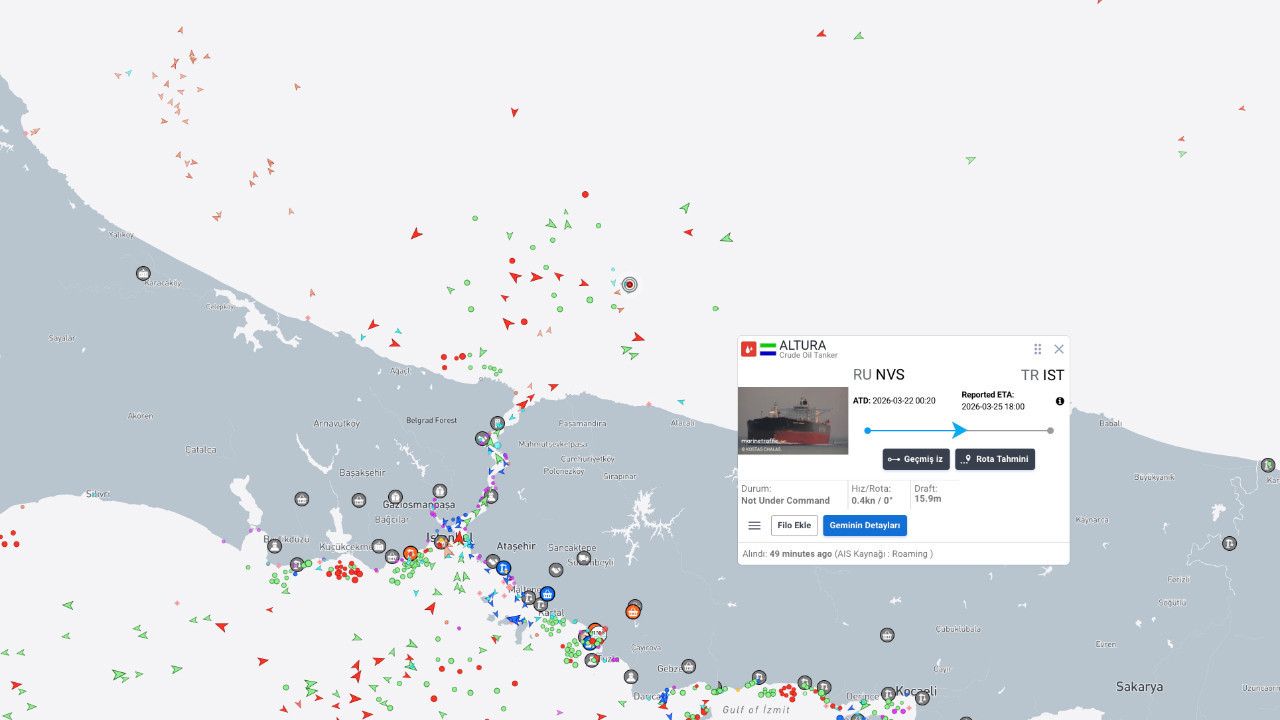Open the TR IST destination port
Image resolution: width=1280 pixels, height=720 pixels.
coord(1042,375)
